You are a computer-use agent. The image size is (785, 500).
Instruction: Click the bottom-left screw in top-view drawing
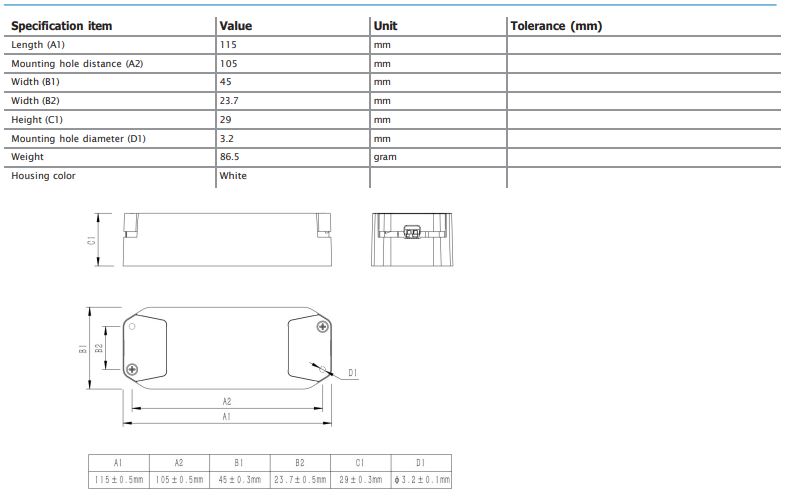(132, 369)
